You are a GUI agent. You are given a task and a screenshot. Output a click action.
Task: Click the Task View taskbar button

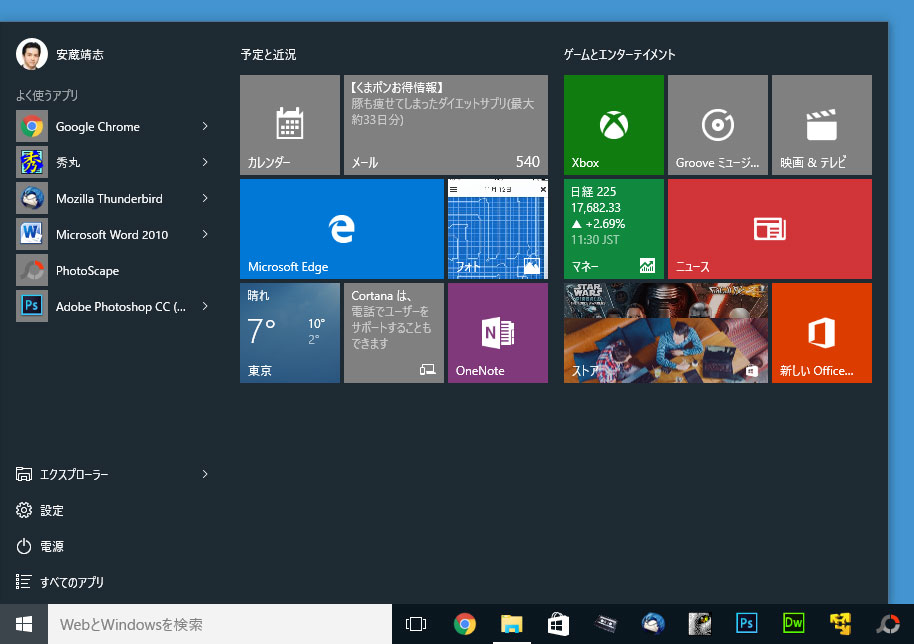(416, 624)
